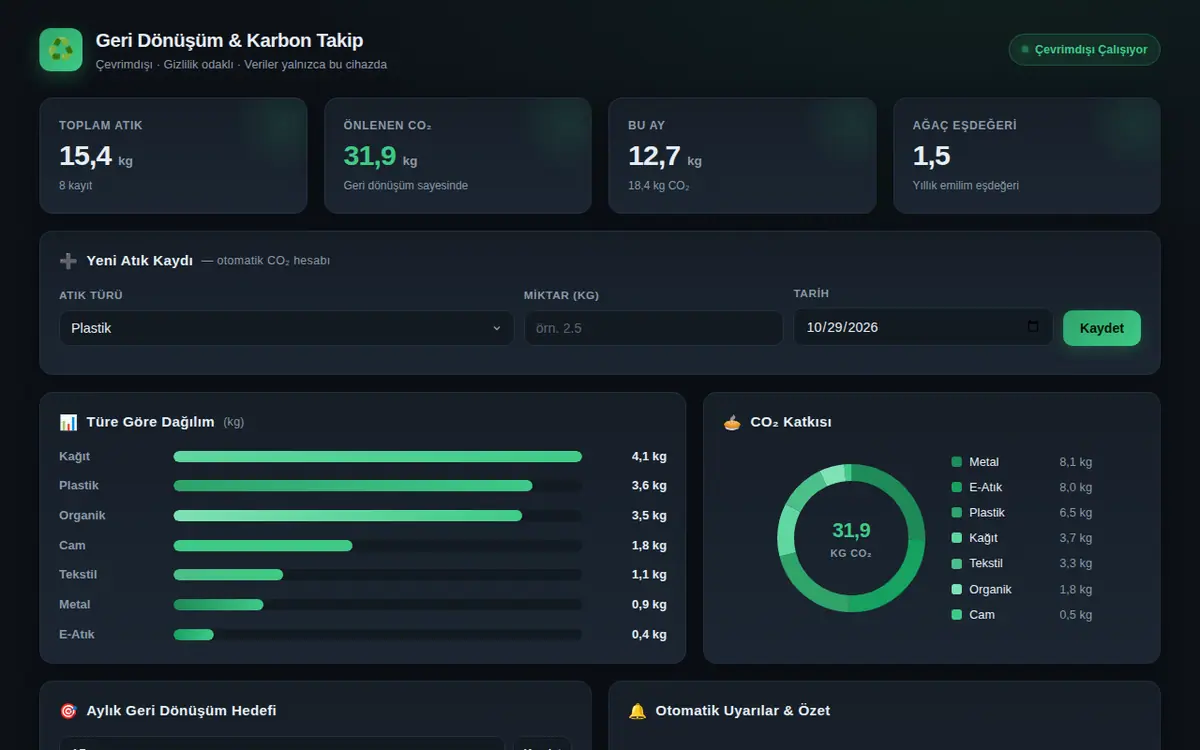
Task: Click the E-Atık distribution bar
Action: [x=194, y=635]
